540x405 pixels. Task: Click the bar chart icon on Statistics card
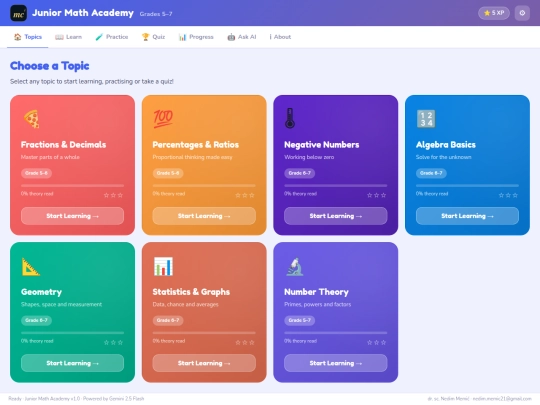[163, 267]
